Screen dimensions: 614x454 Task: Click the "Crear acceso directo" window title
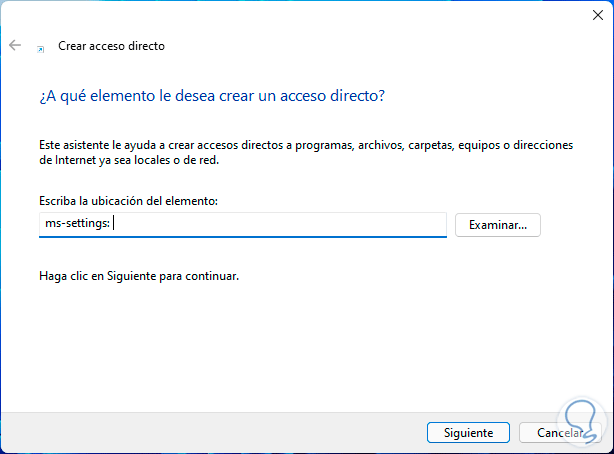(111, 46)
